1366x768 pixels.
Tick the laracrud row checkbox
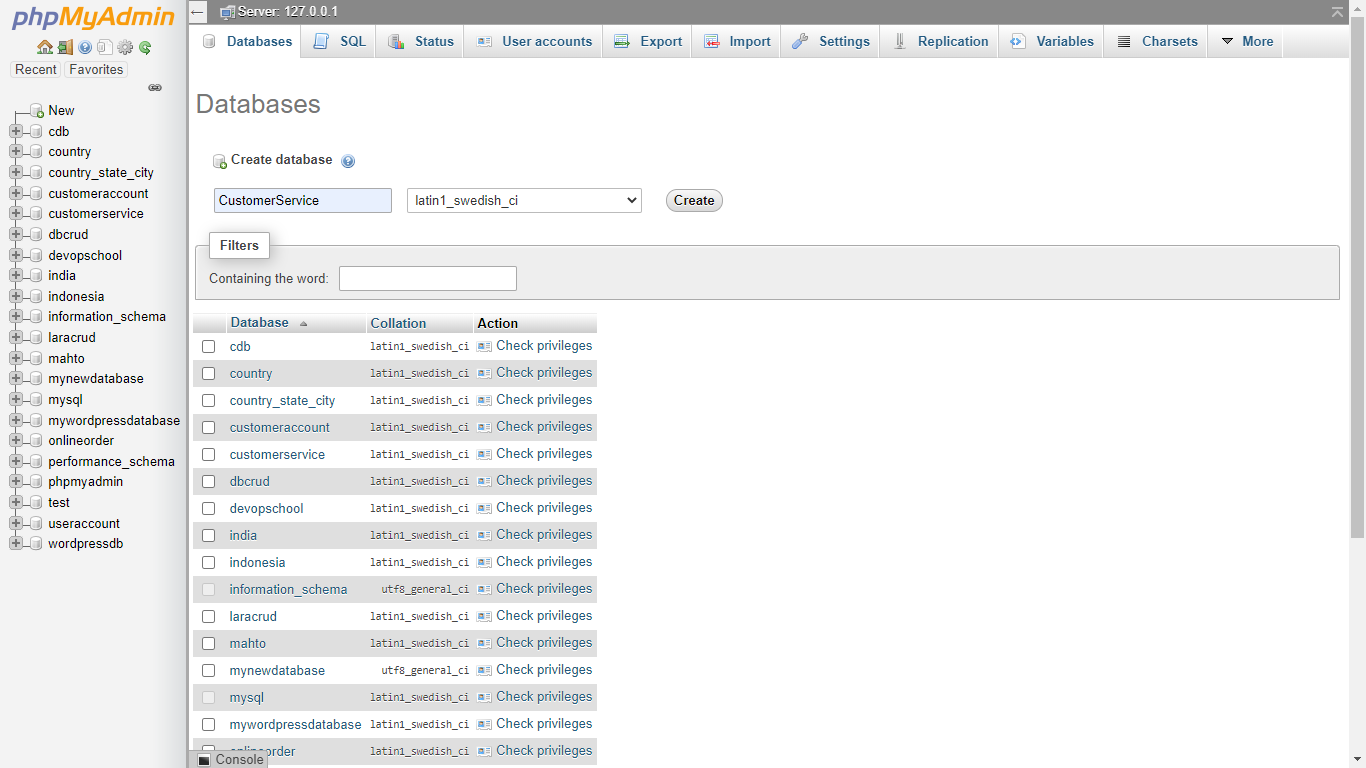pyautogui.click(x=209, y=617)
